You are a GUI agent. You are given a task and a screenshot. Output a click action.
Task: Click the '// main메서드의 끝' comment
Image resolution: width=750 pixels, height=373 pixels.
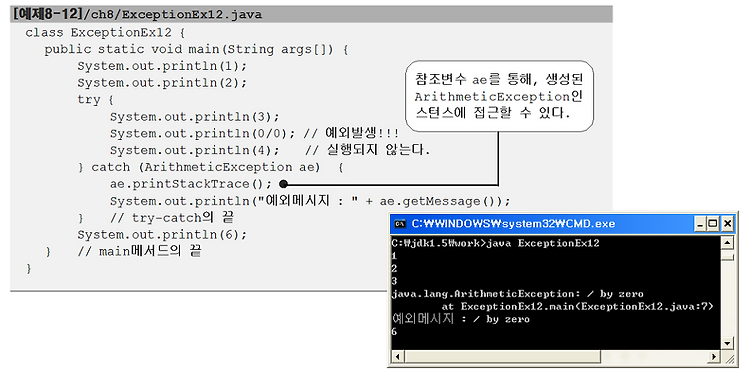tap(139, 251)
